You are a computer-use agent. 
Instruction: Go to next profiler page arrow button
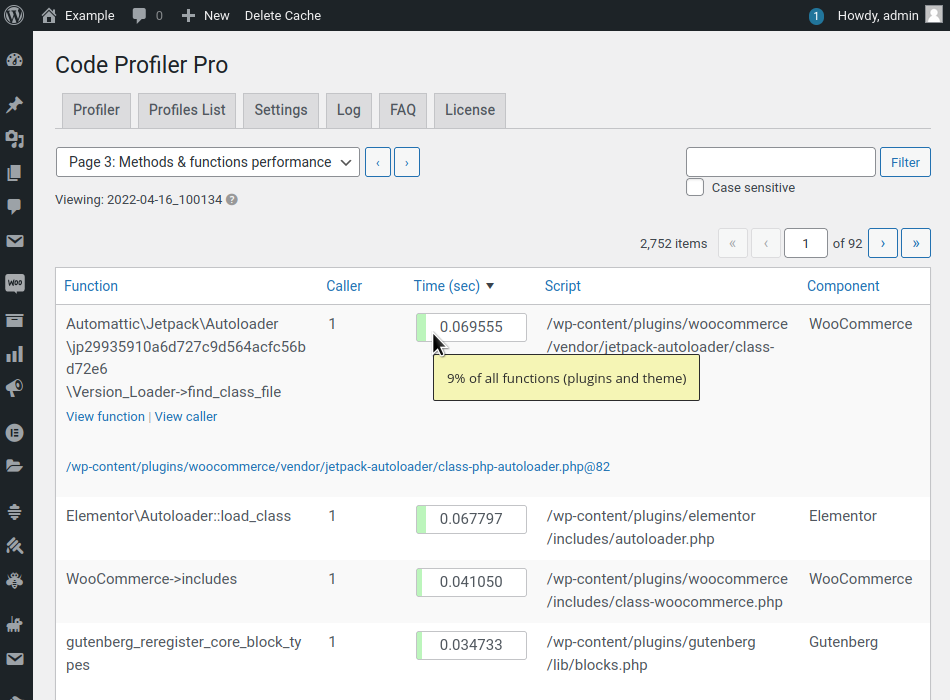407,162
